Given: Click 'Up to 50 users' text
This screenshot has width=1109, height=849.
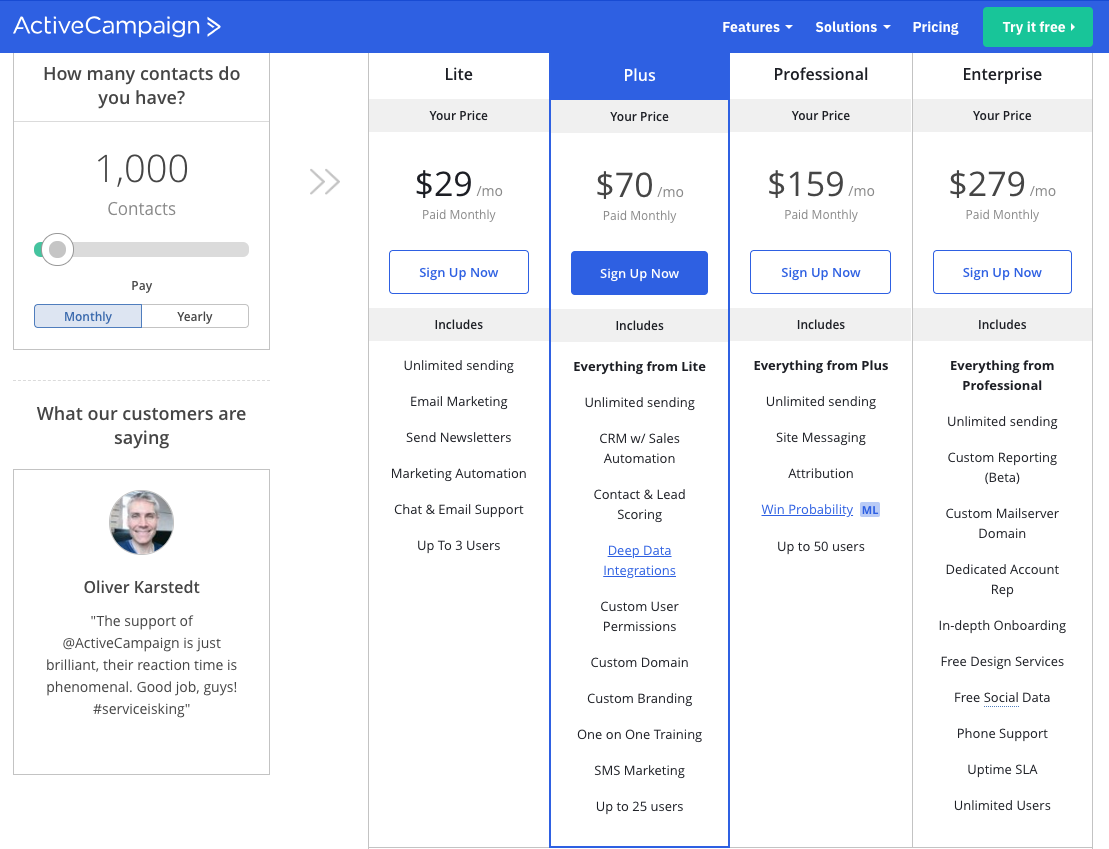Looking at the screenshot, I should tap(820, 546).
